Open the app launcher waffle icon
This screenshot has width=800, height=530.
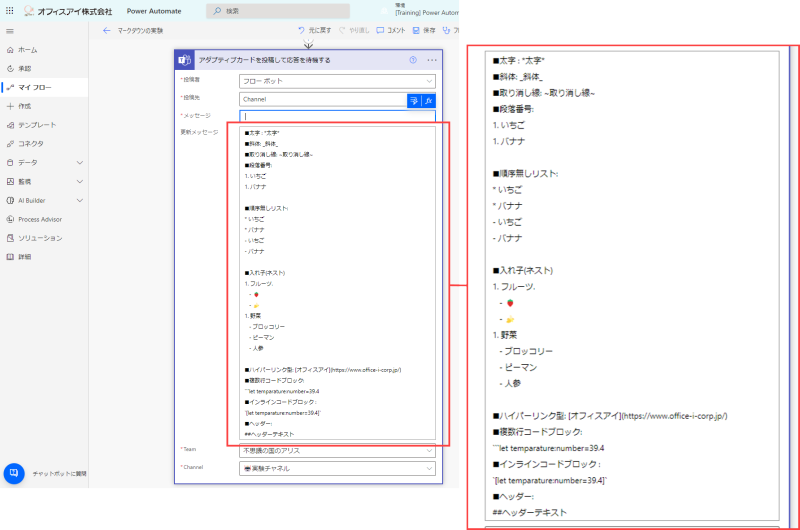[x=10, y=11]
